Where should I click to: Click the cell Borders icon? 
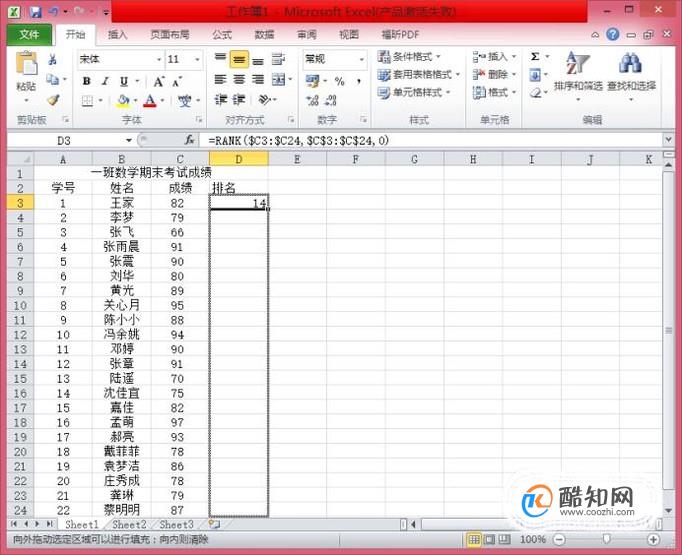pyautogui.click(x=87, y=101)
